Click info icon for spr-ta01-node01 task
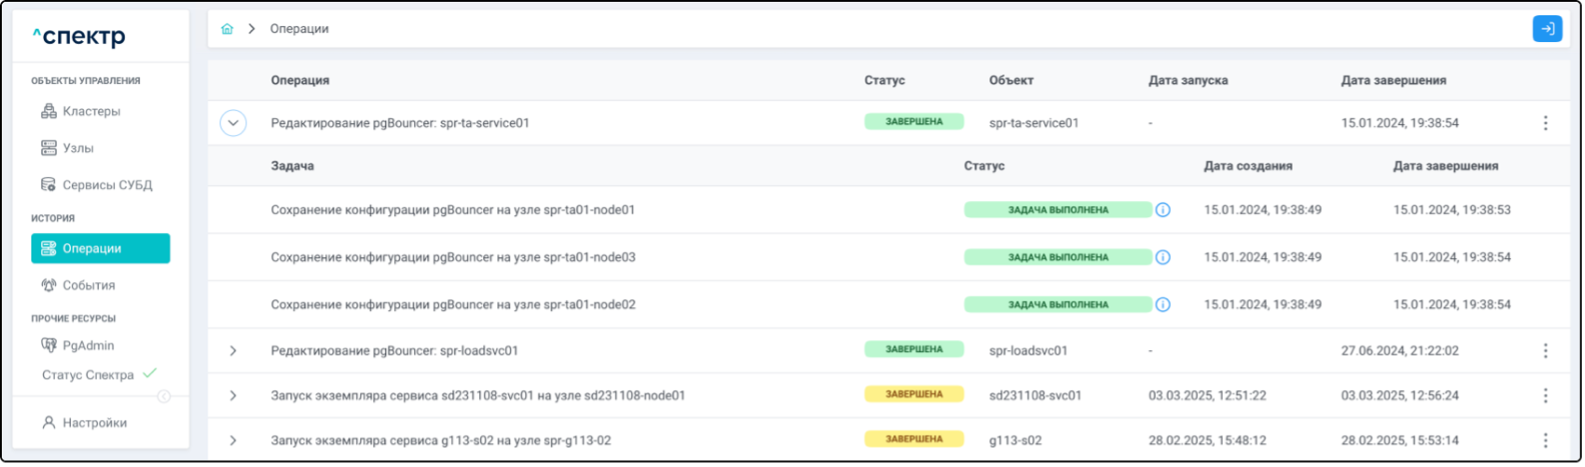Image resolution: width=1585 pixels, height=467 pixels. [x=1162, y=210]
